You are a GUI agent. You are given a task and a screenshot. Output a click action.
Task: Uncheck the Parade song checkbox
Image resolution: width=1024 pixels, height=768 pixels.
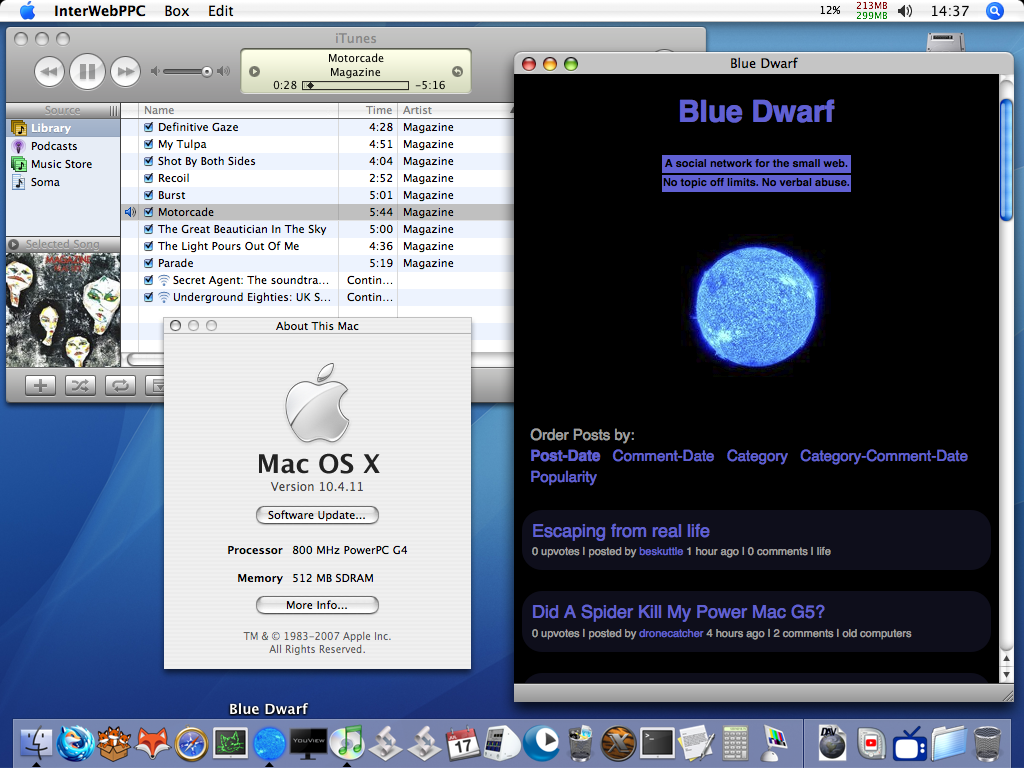[149, 263]
